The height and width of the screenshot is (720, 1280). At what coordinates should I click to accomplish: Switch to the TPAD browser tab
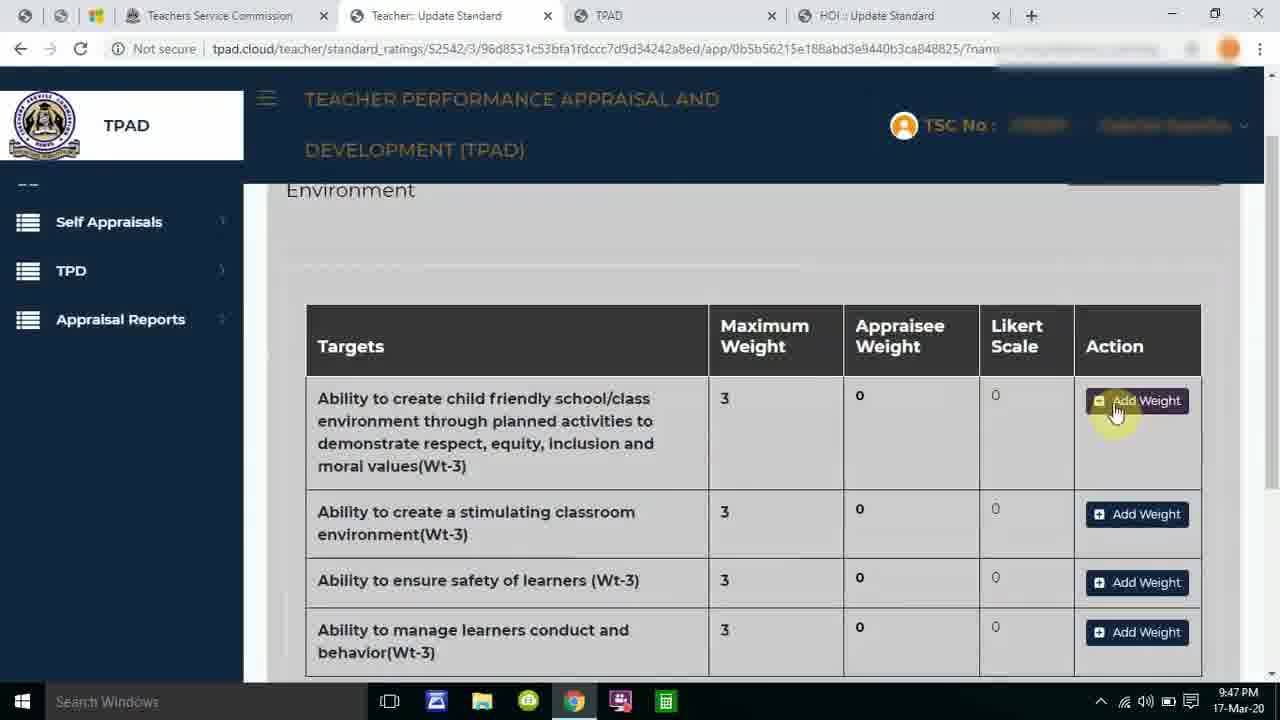point(676,16)
